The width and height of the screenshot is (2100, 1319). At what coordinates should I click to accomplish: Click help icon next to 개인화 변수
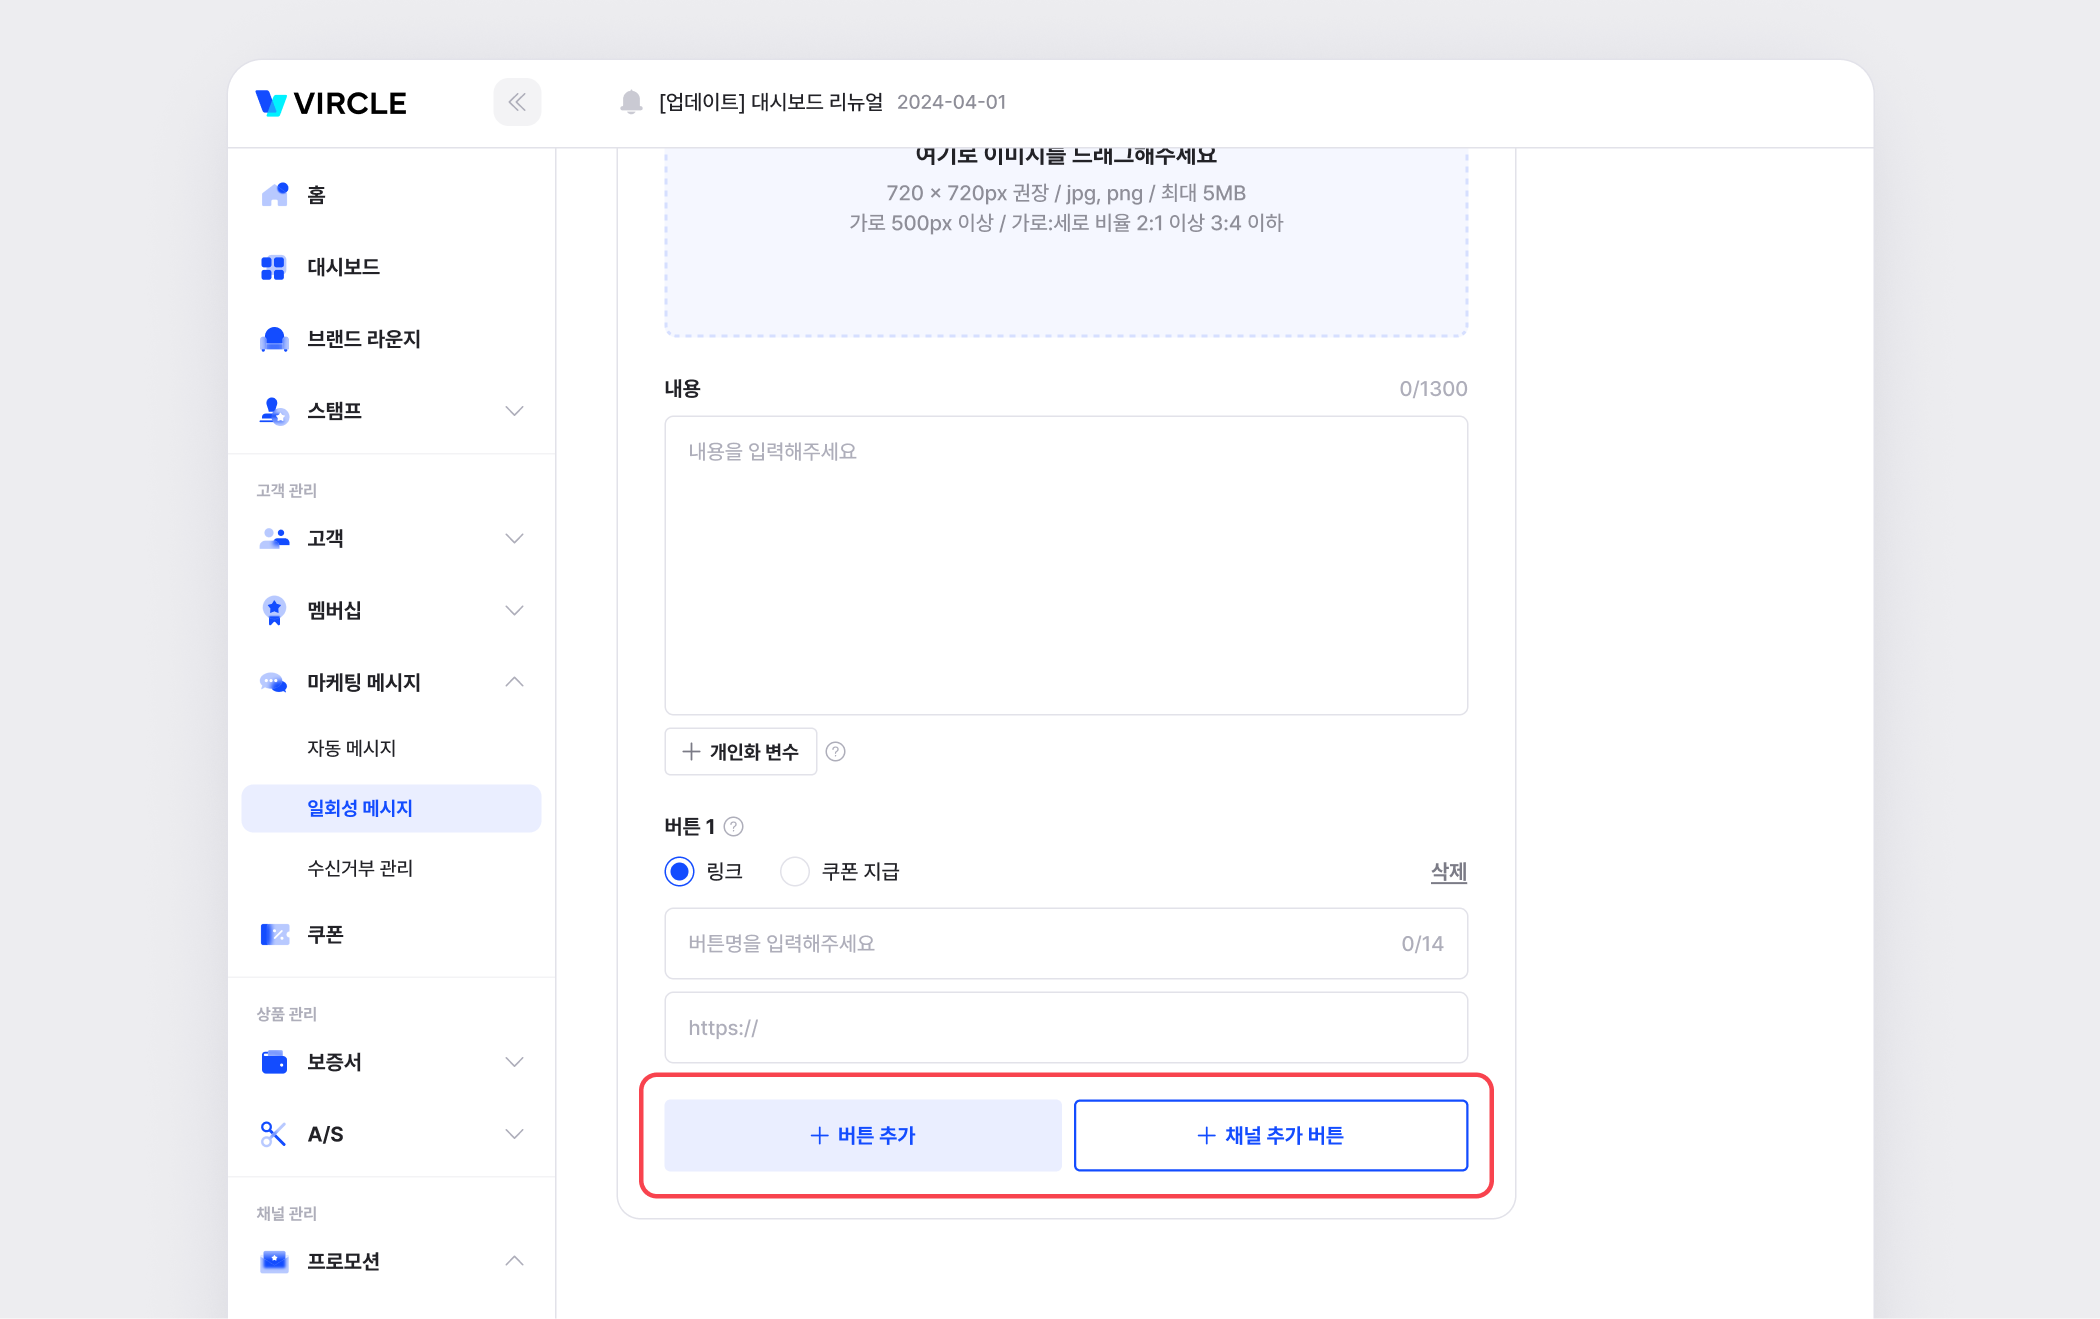point(836,752)
